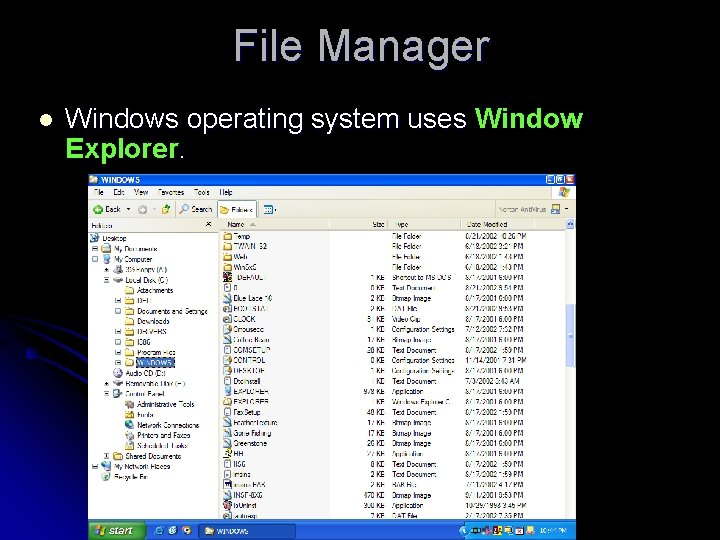Viewport: 720px width, 540px height.
Task: Click the scrollbar up arrow in file list
Action: tap(570, 225)
